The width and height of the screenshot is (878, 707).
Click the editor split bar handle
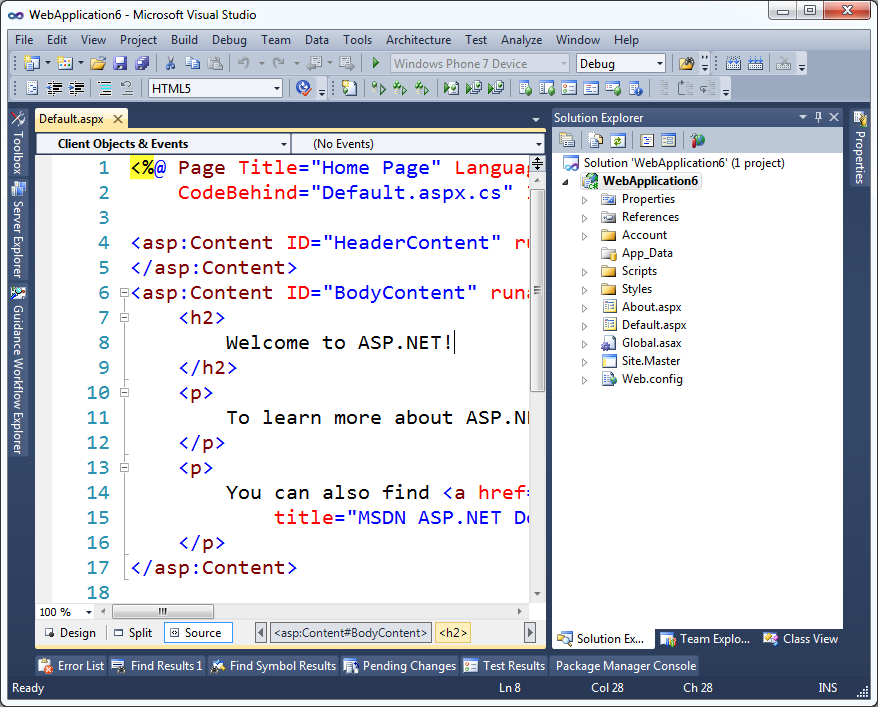click(x=537, y=163)
